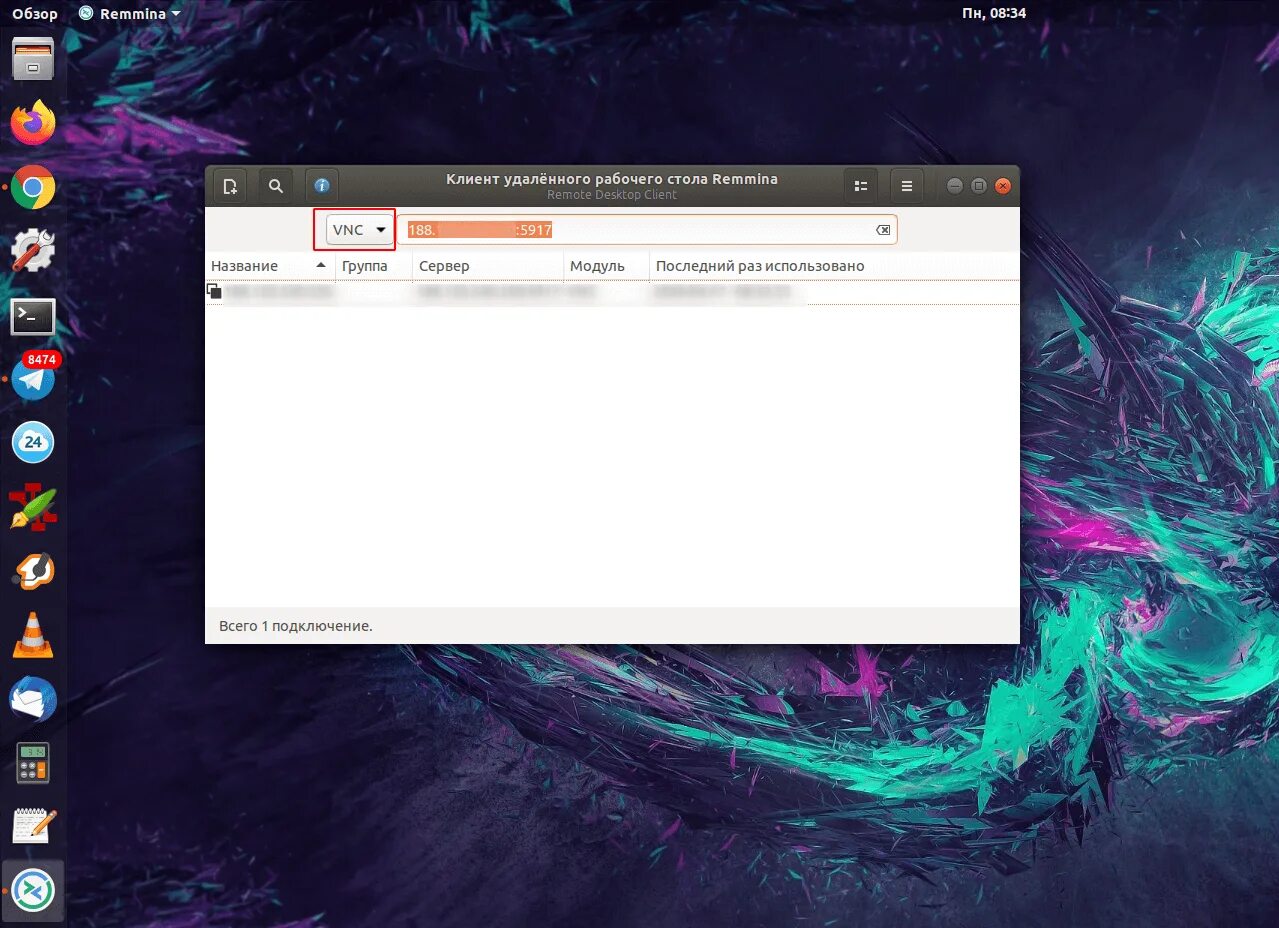Sort by Последний раз использовано column
This screenshot has width=1279, height=928.
click(834, 266)
